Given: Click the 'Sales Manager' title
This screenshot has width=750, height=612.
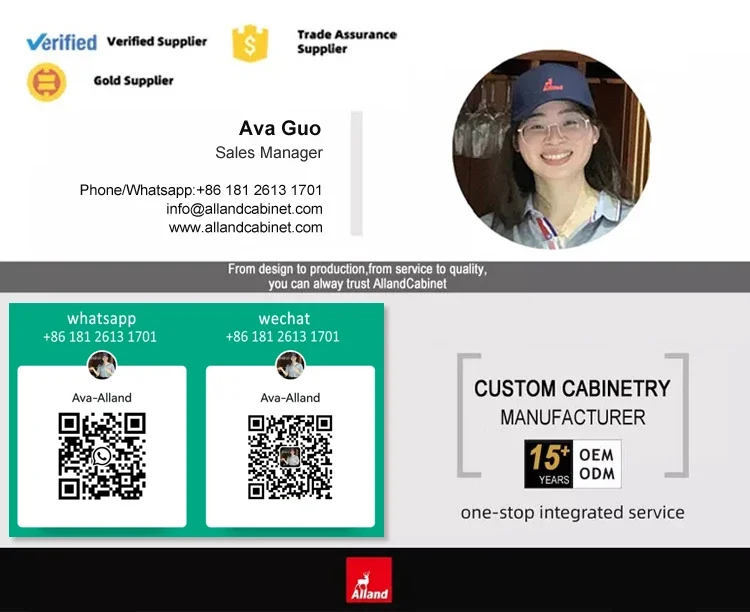Looking at the screenshot, I should click(269, 153).
